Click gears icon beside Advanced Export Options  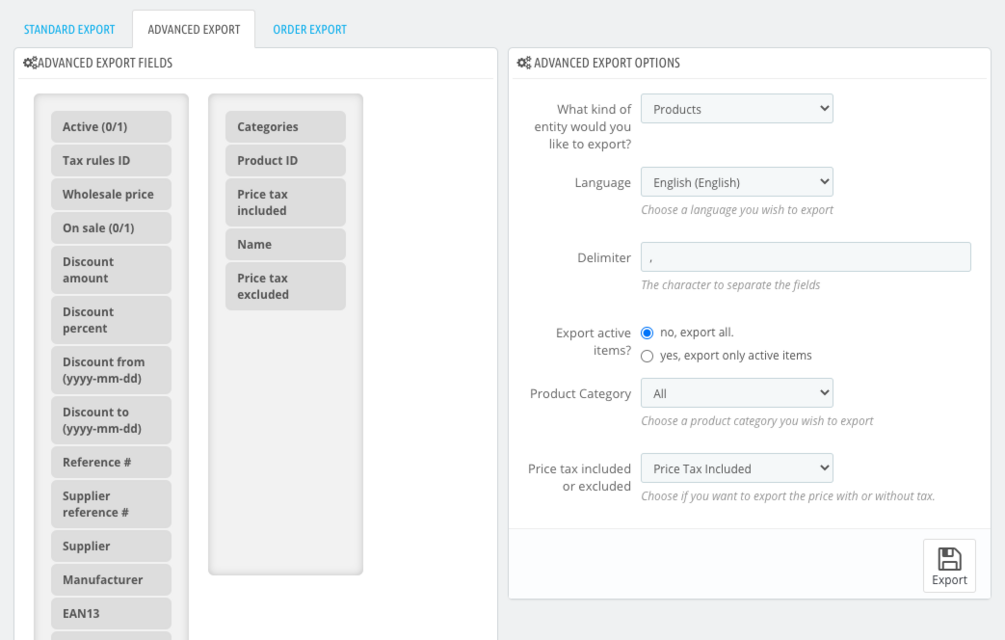coord(524,63)
